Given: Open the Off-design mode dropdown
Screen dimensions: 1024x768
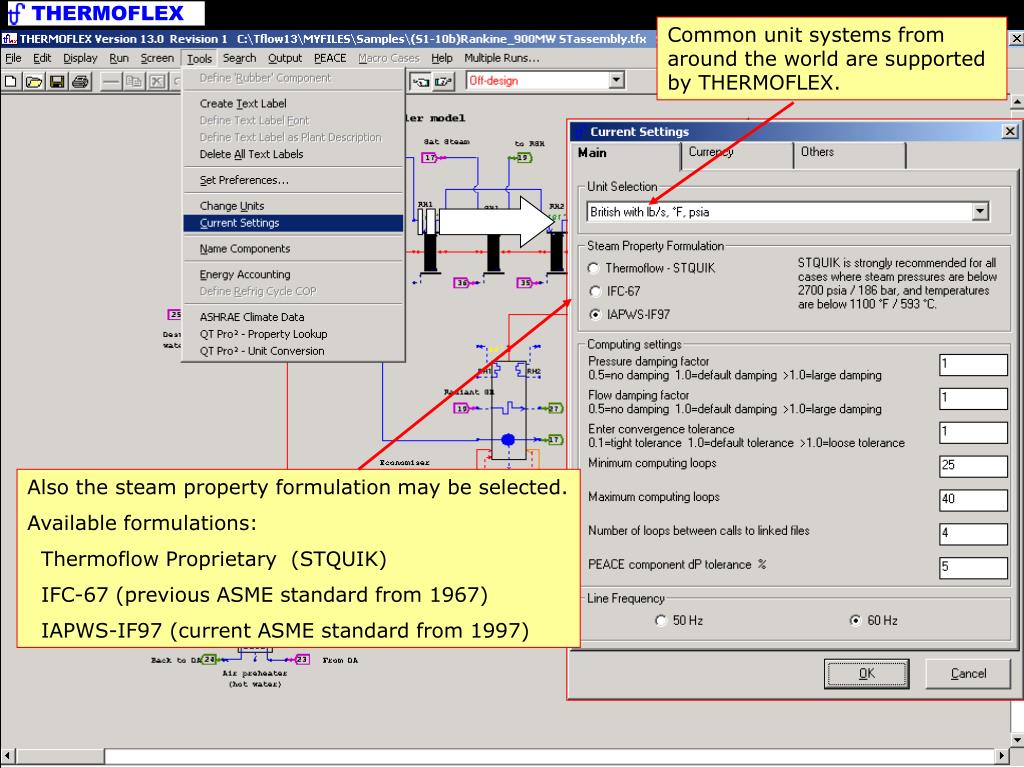Looking at the screenshot, I should pyautogui.click(x=616, y=80).
